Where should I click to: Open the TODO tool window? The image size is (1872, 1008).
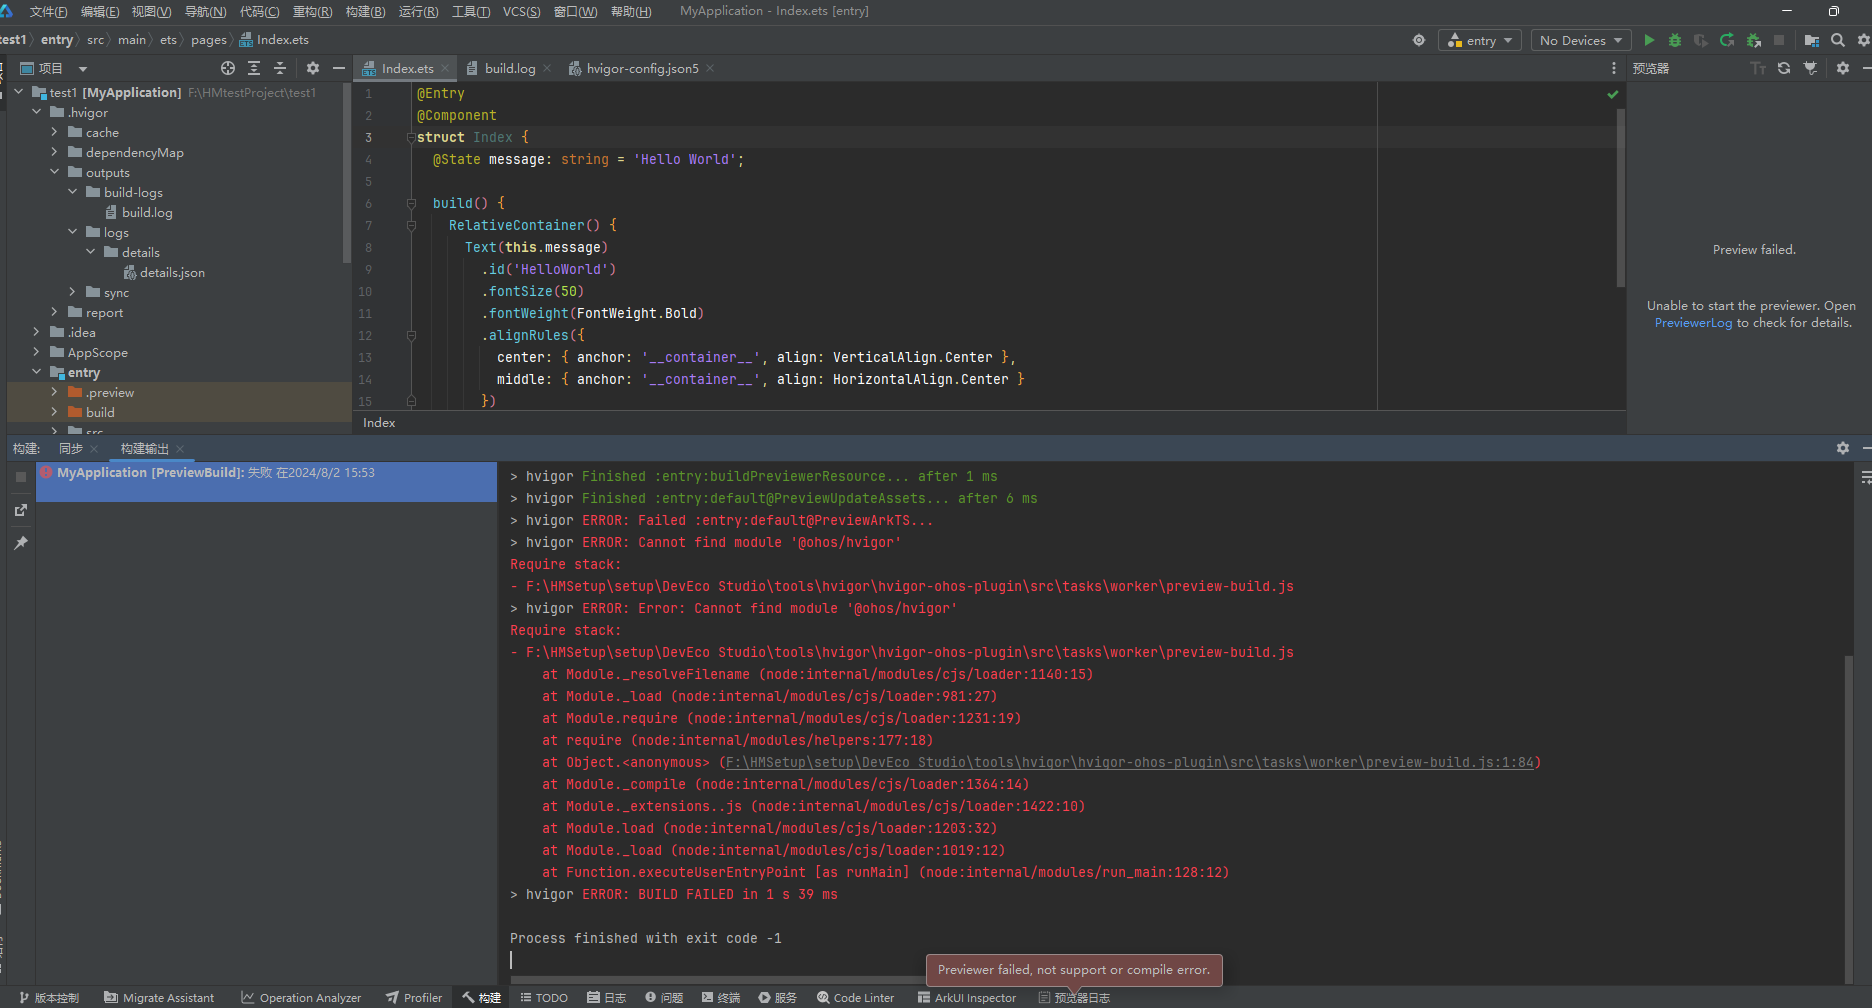click(544, 997)
